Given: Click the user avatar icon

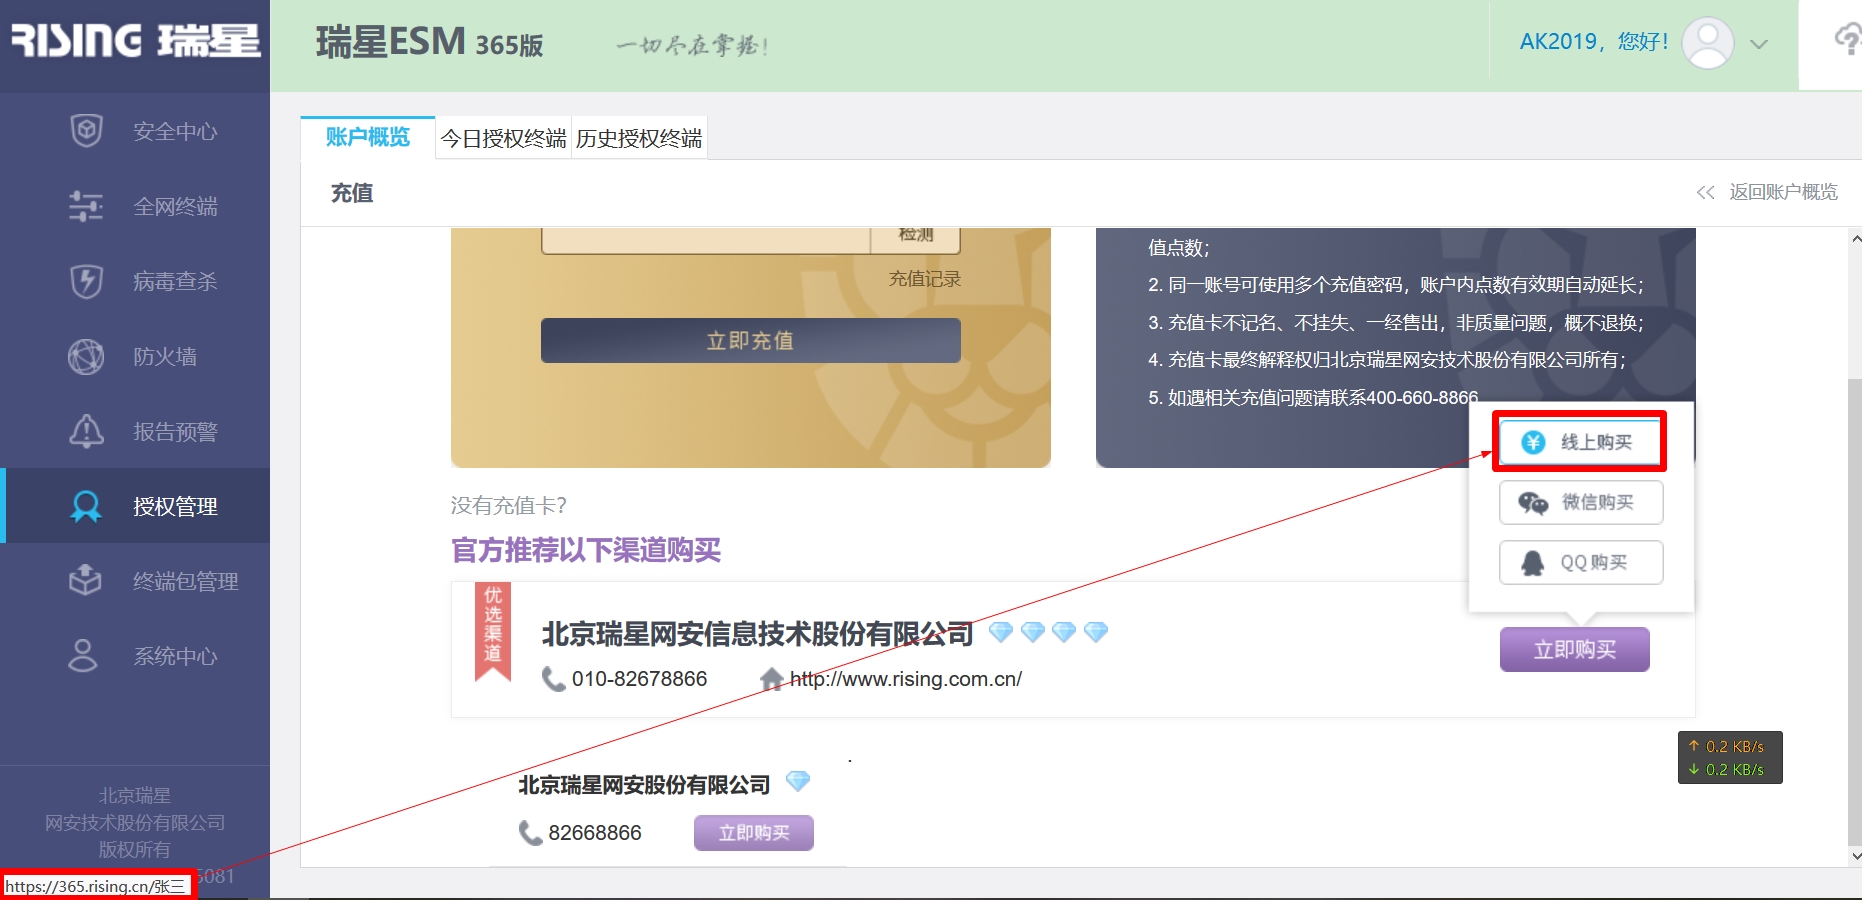Looking at the screenshot, I should coord(1708,43).
